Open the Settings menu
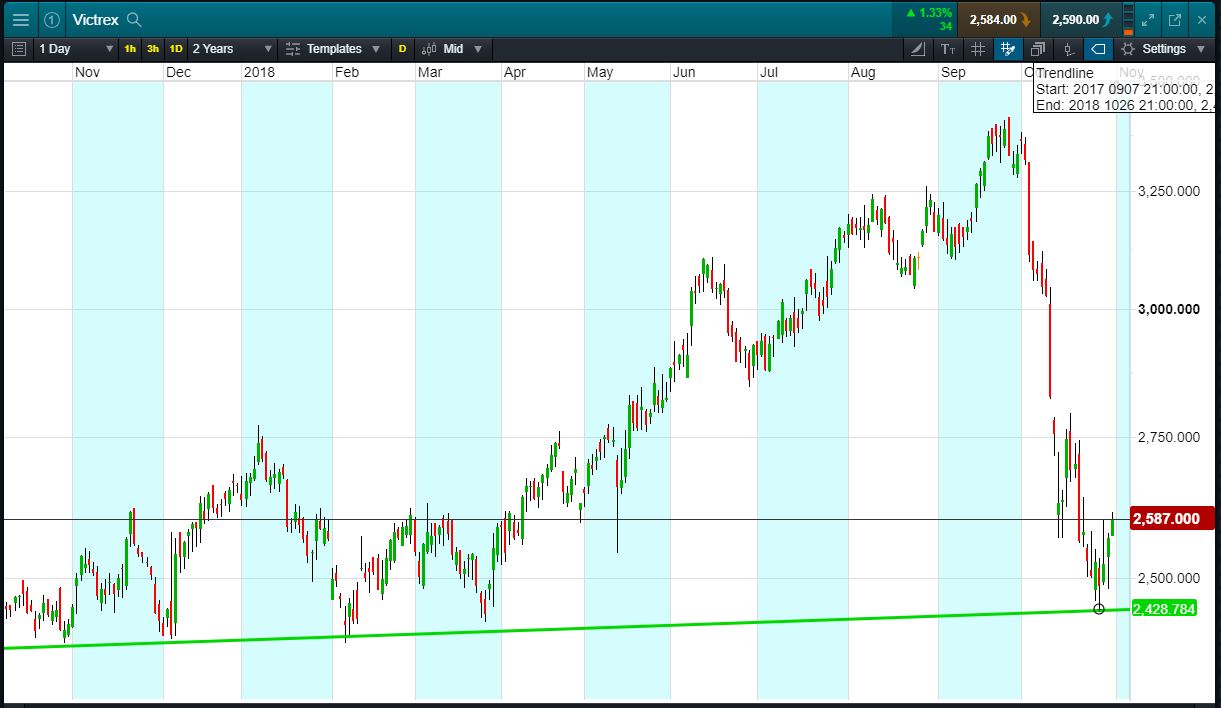The height and width of the screenshot is (708, 1221). coord(1163,49)
